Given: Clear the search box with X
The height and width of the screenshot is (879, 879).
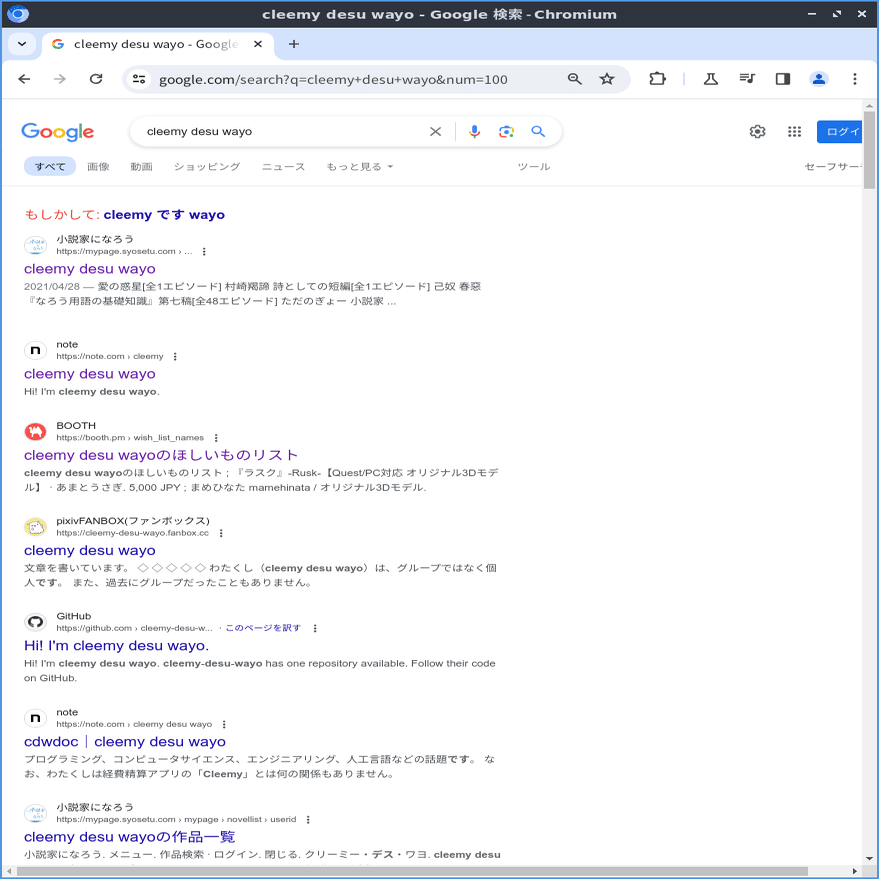Looking at the screenshot, I should (x=435, y=132).
